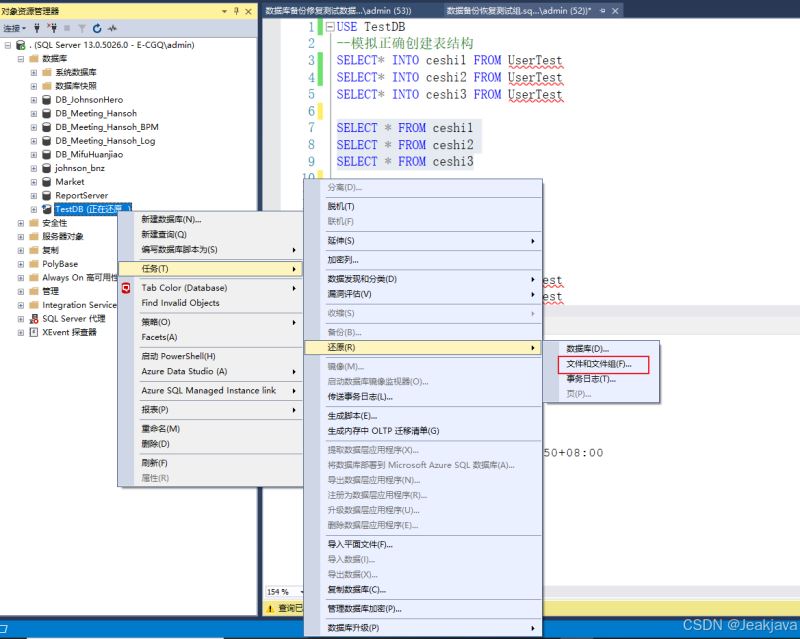Pin the Object Explorer panel

point(236,11)
